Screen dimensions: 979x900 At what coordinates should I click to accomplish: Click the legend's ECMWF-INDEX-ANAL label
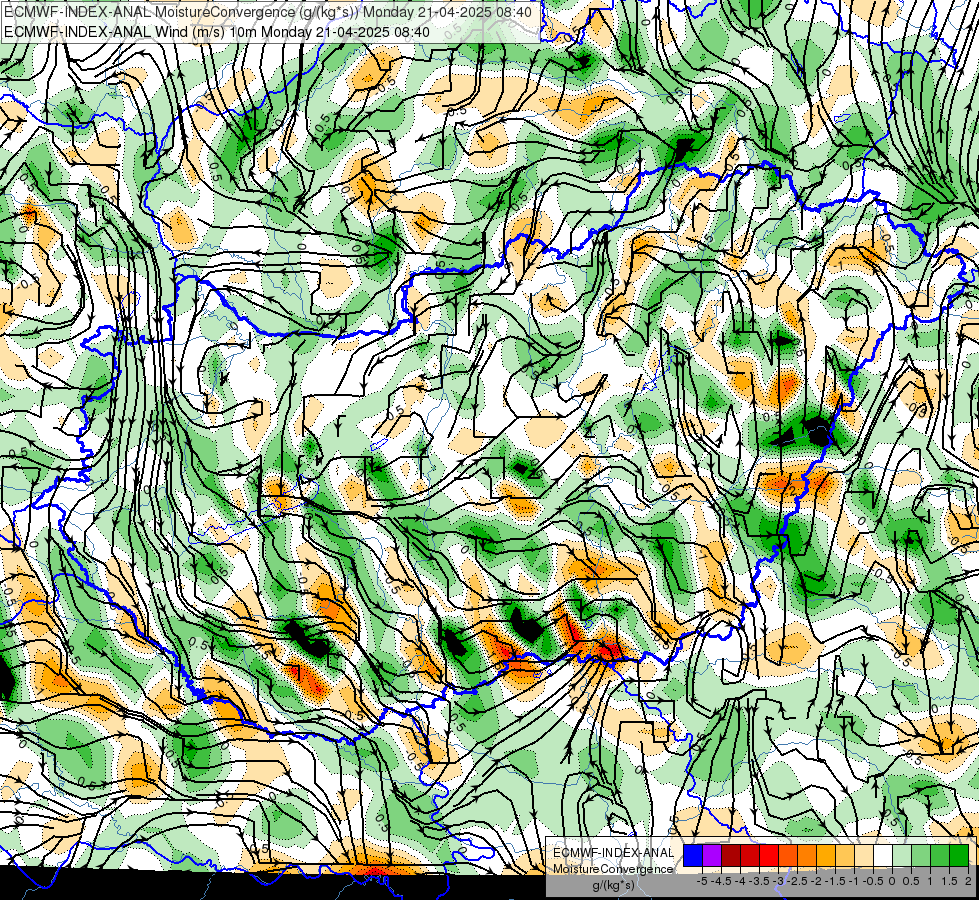point(613,853)
